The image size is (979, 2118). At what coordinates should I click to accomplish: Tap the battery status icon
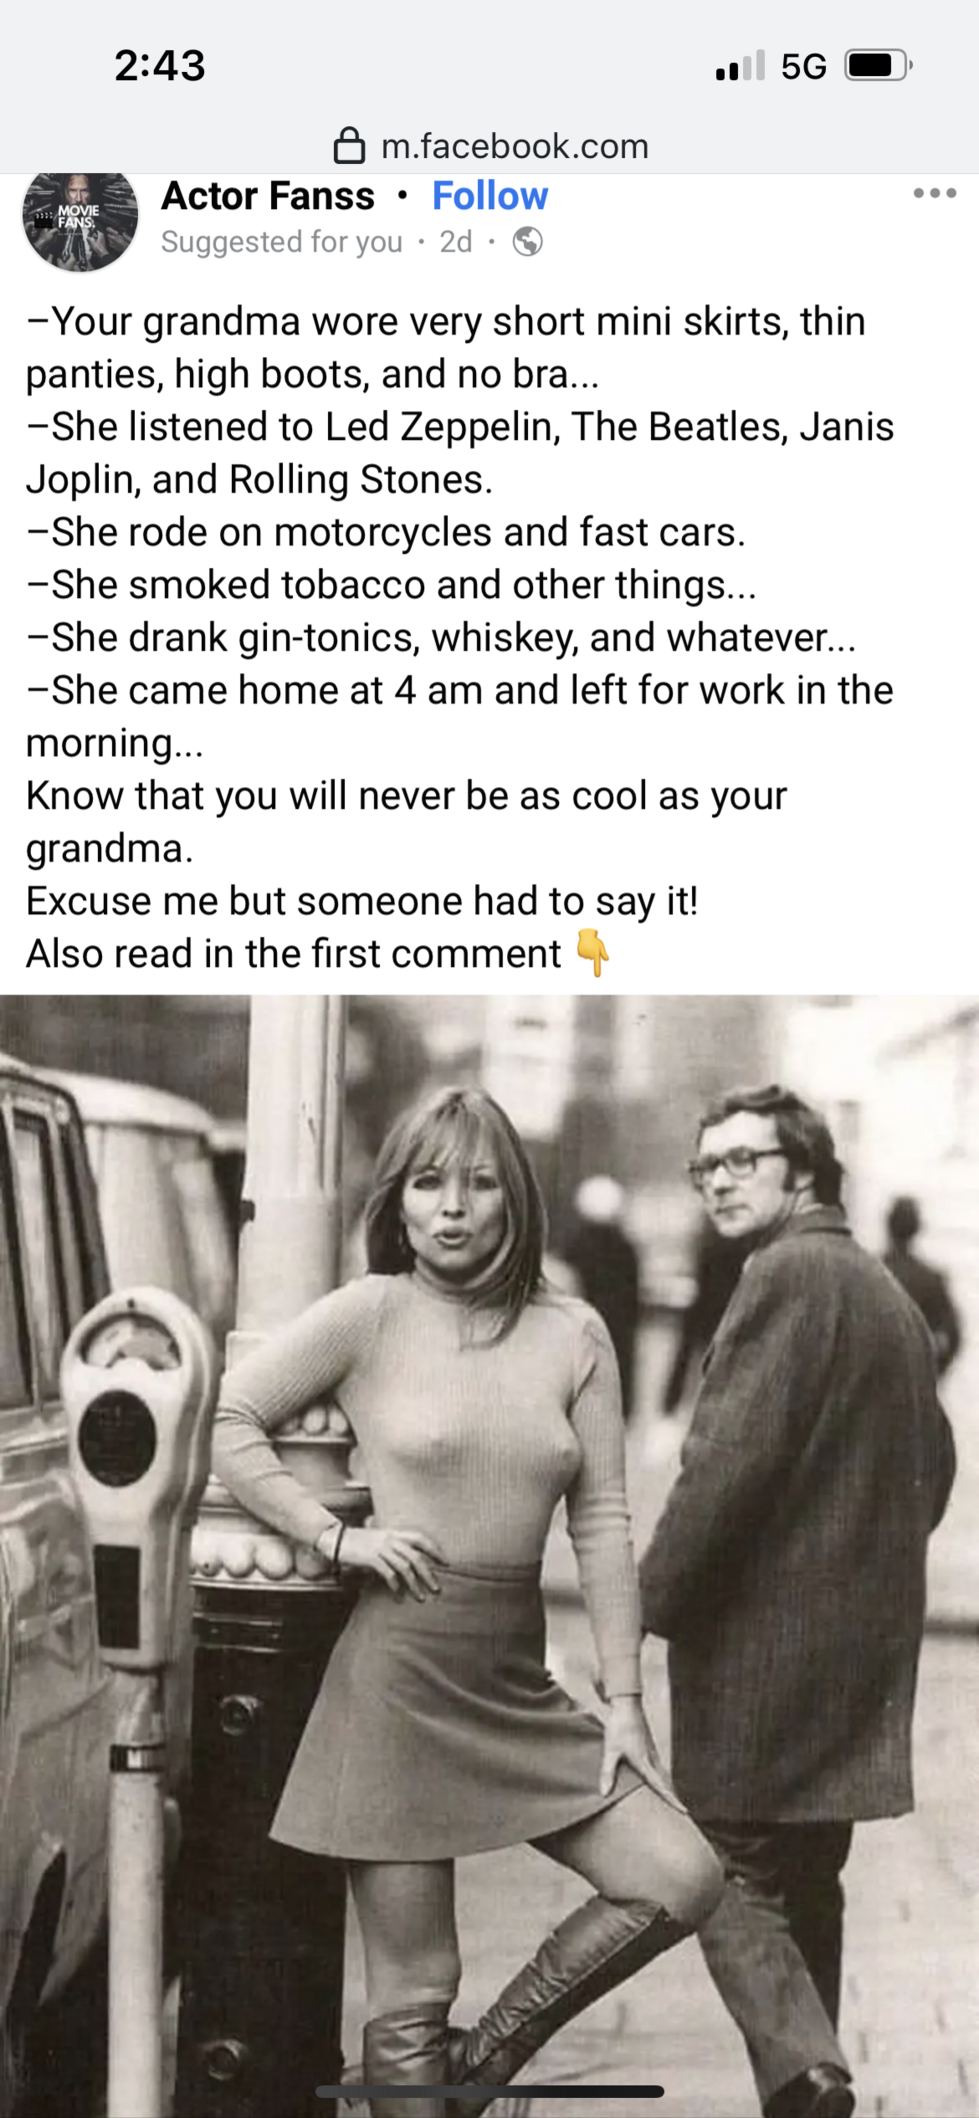[x=878, y=66]
